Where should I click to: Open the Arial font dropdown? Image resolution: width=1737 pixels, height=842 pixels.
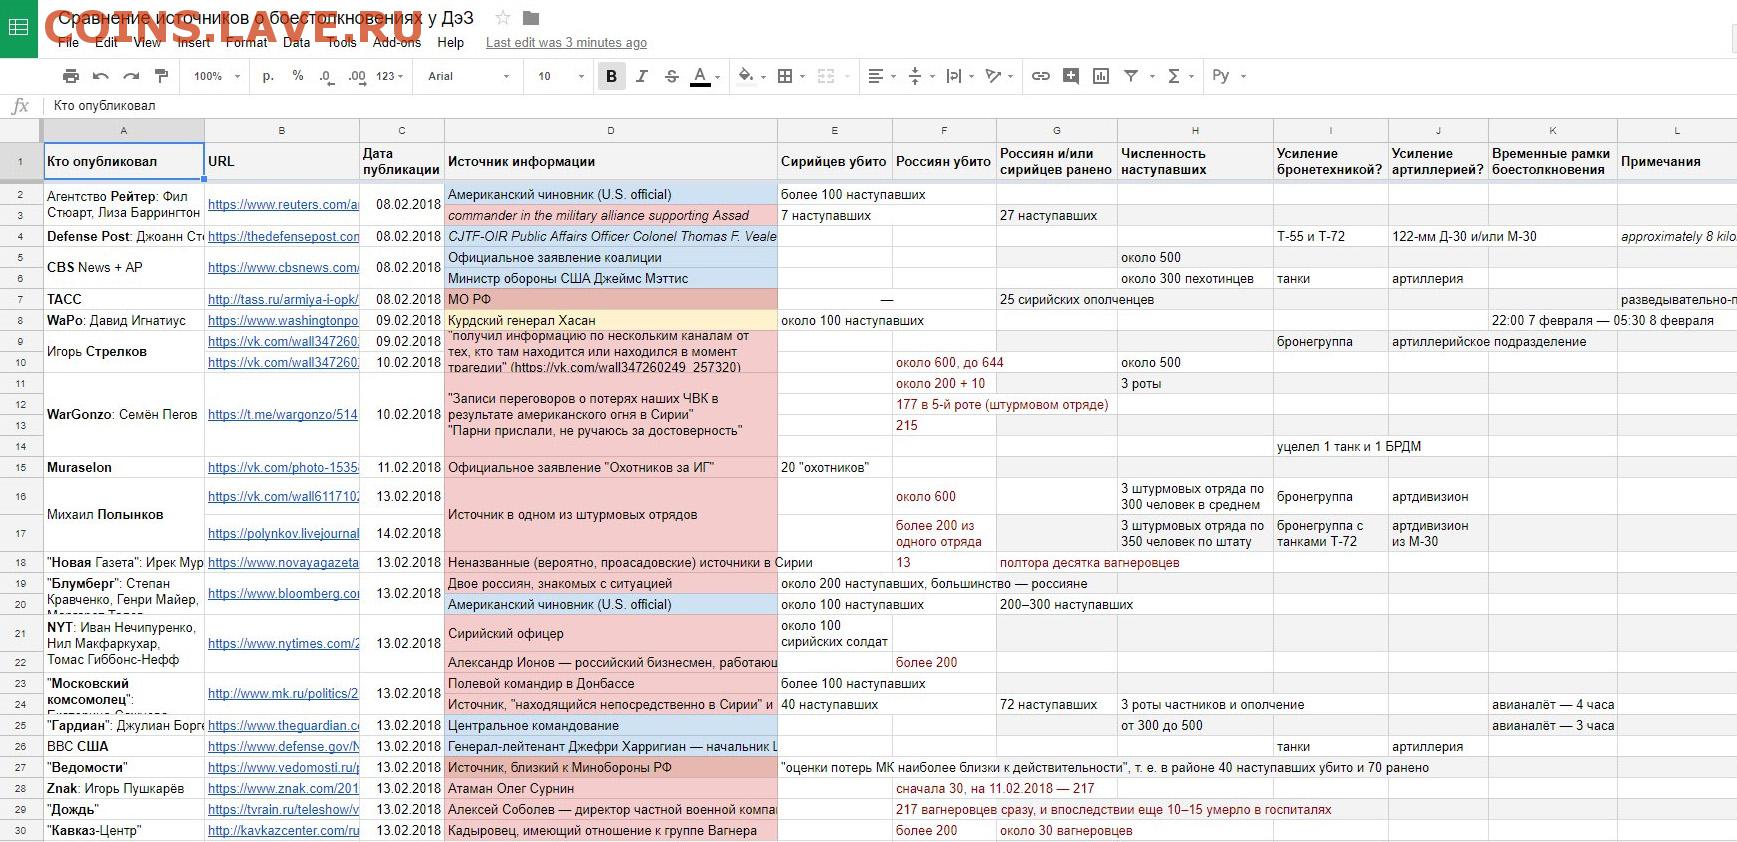[x=468, y=76]
